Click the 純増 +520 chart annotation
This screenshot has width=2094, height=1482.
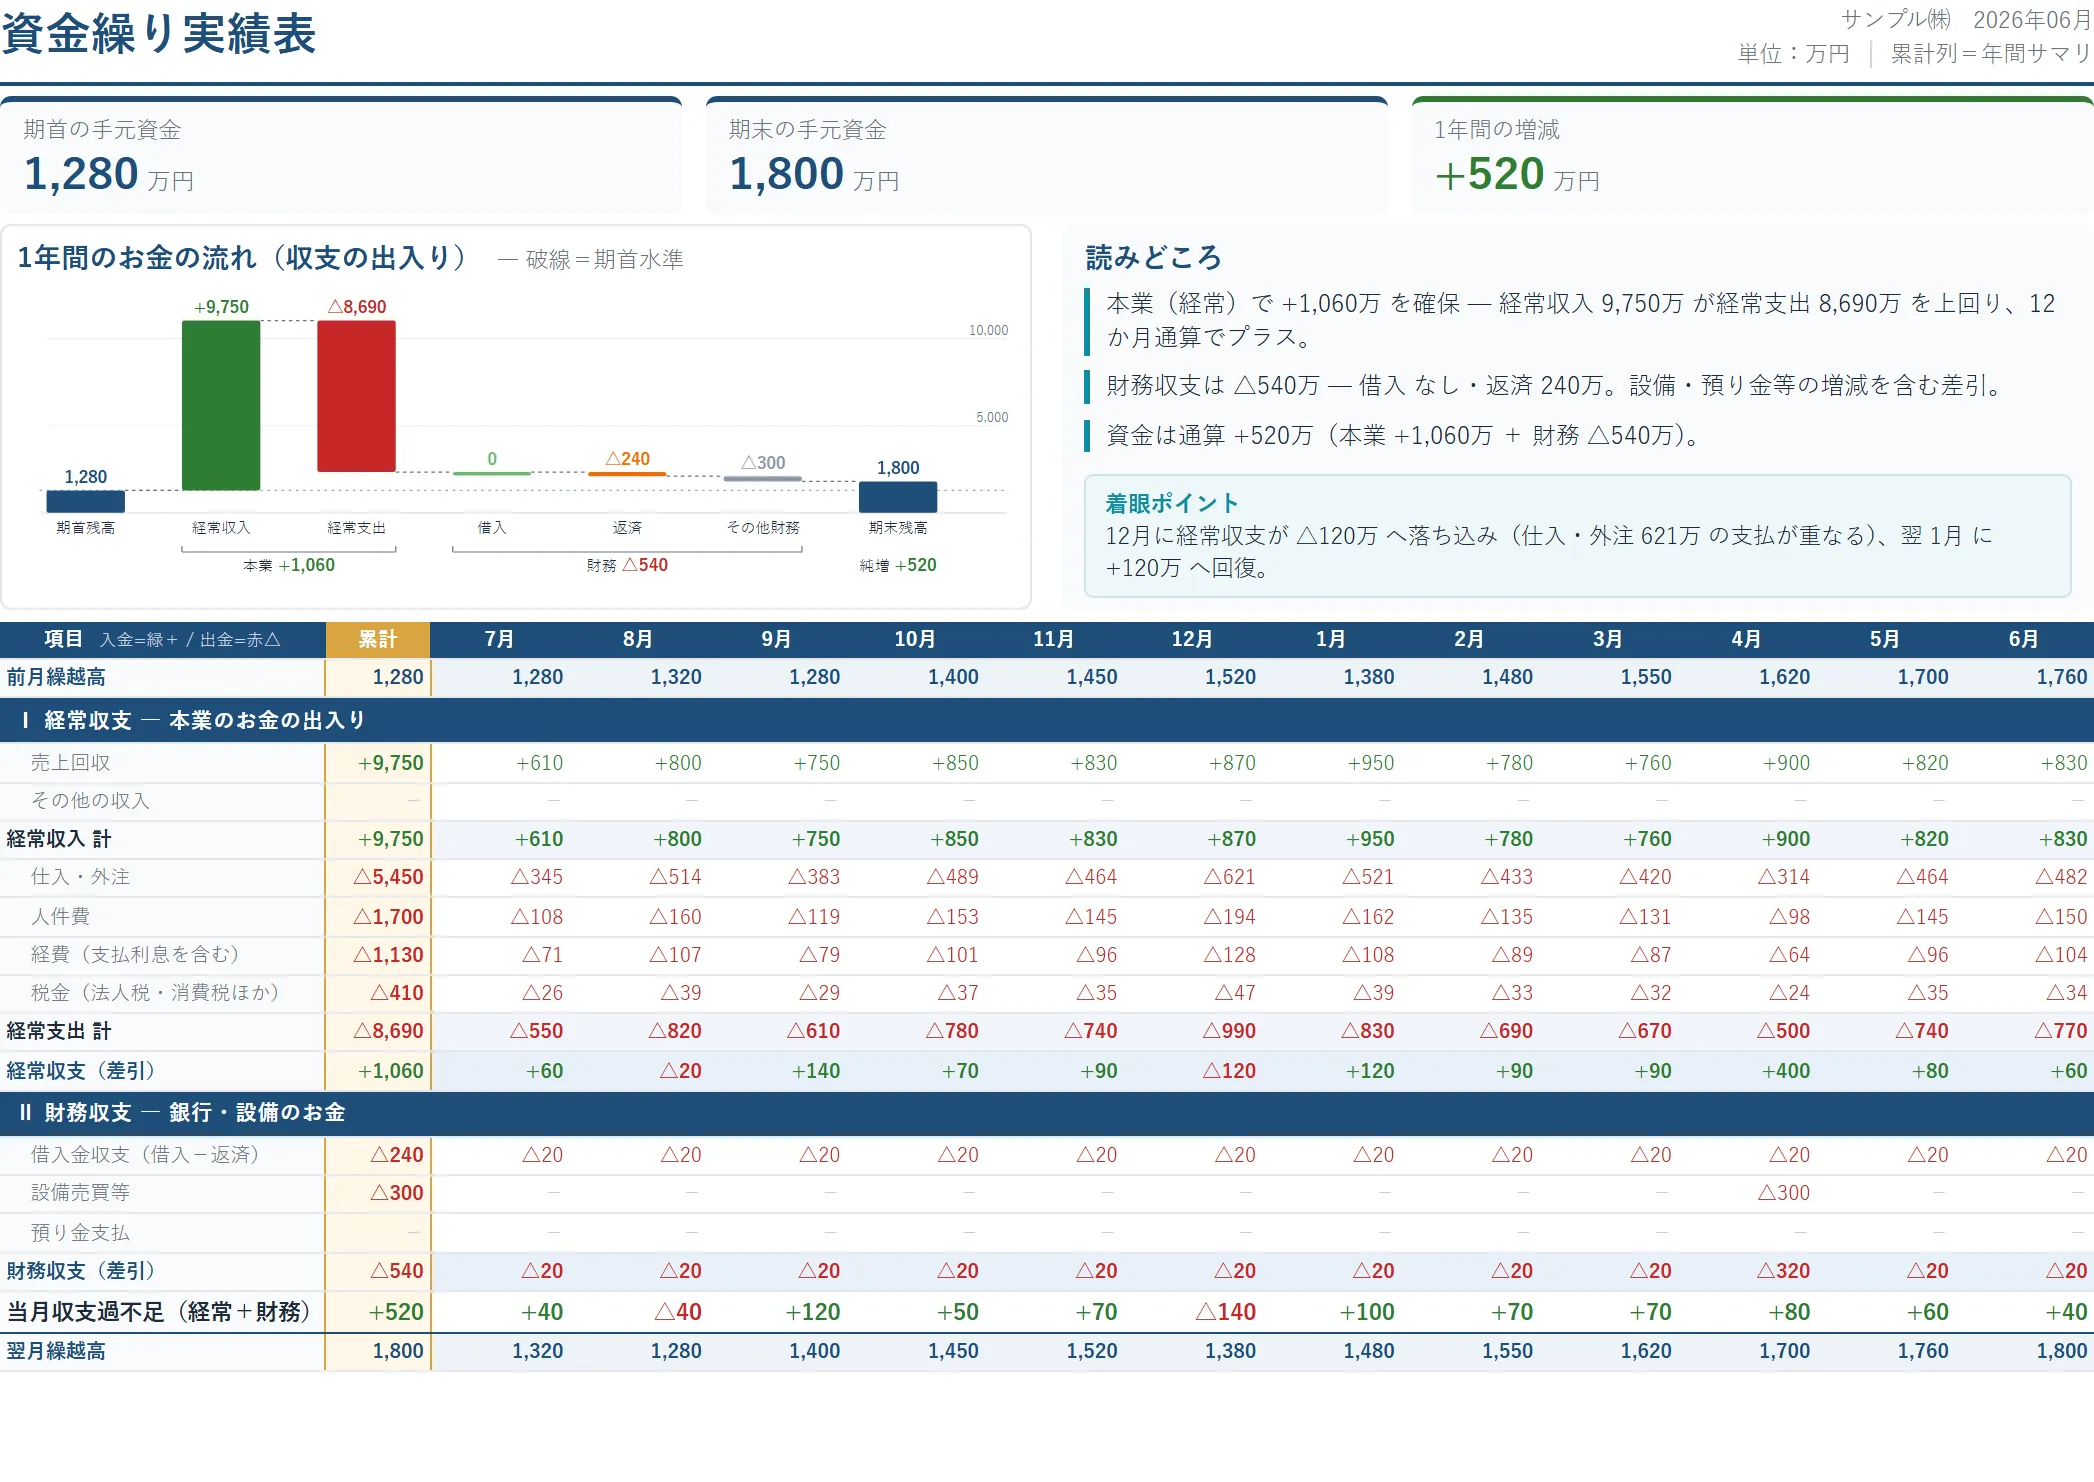click(898, 565)
